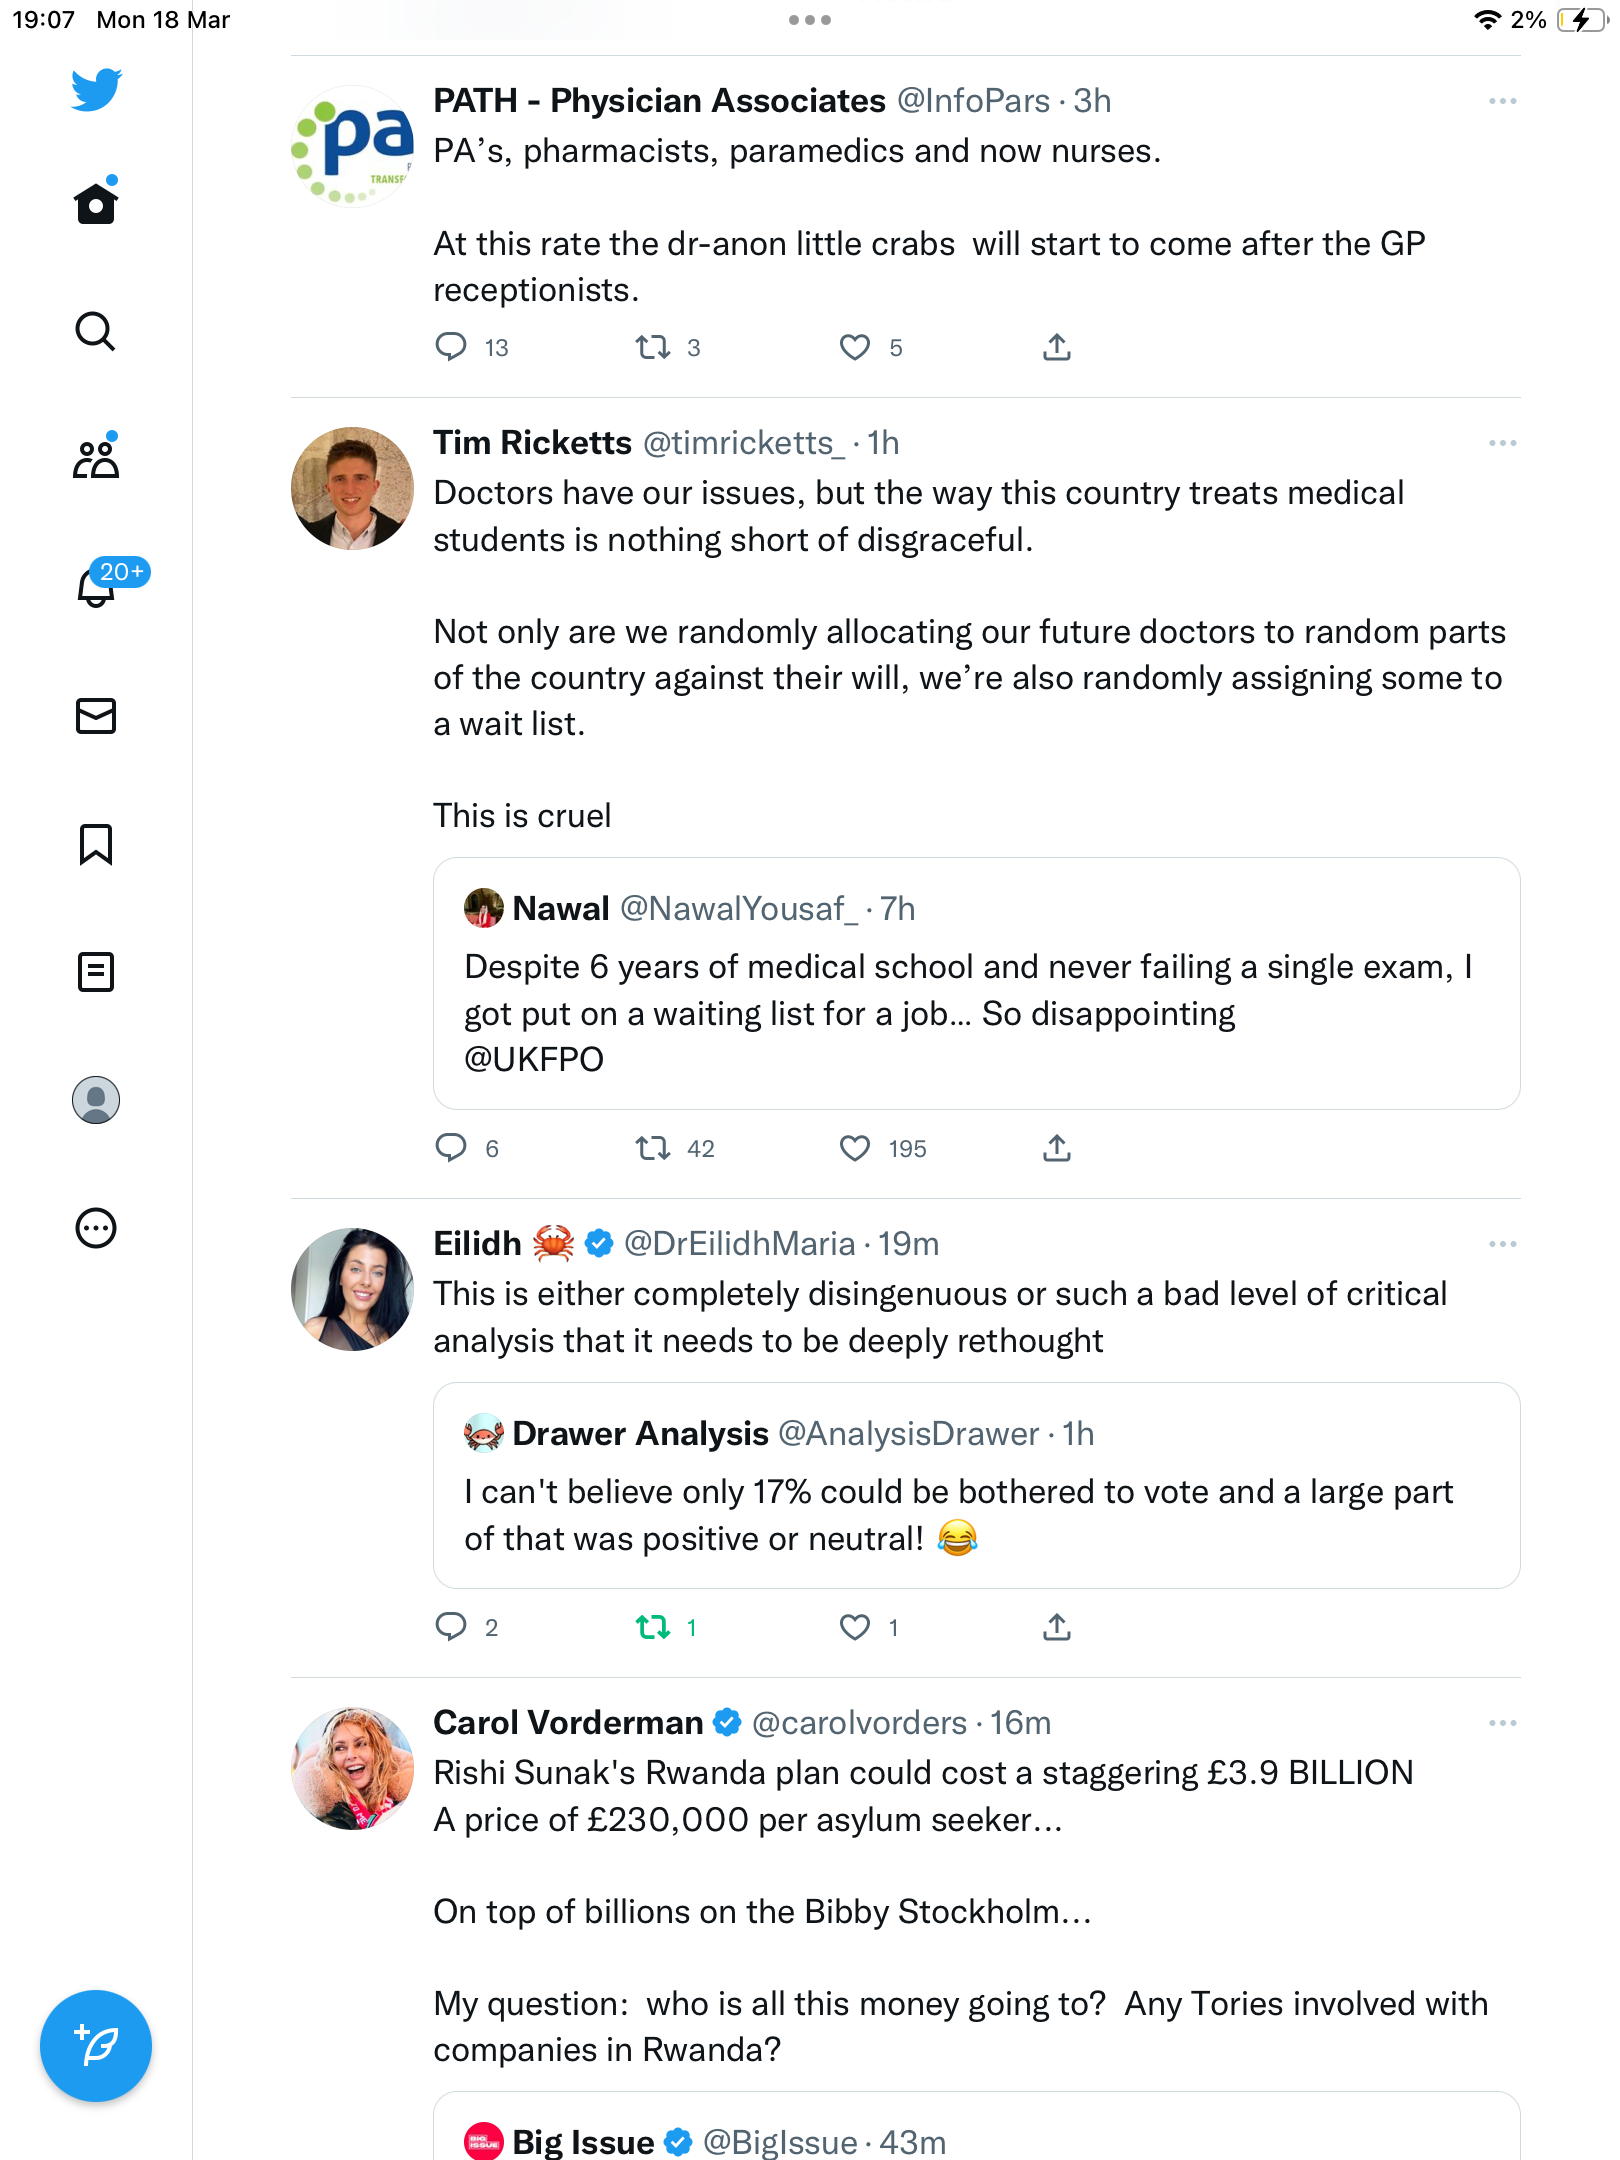Open Communities from the sidebar

96,459
